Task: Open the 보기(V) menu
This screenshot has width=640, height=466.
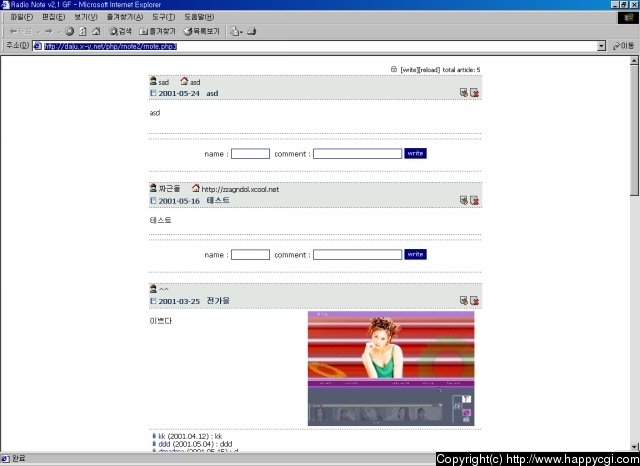Action: 86,17
